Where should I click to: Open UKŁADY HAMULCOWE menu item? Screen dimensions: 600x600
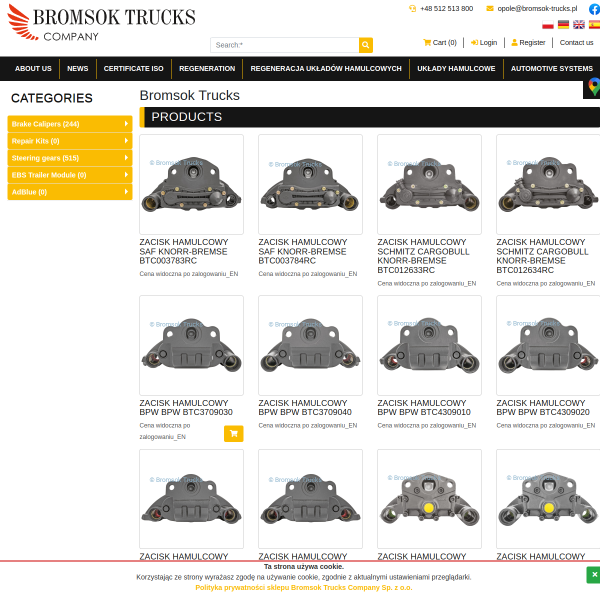(456, 68)
